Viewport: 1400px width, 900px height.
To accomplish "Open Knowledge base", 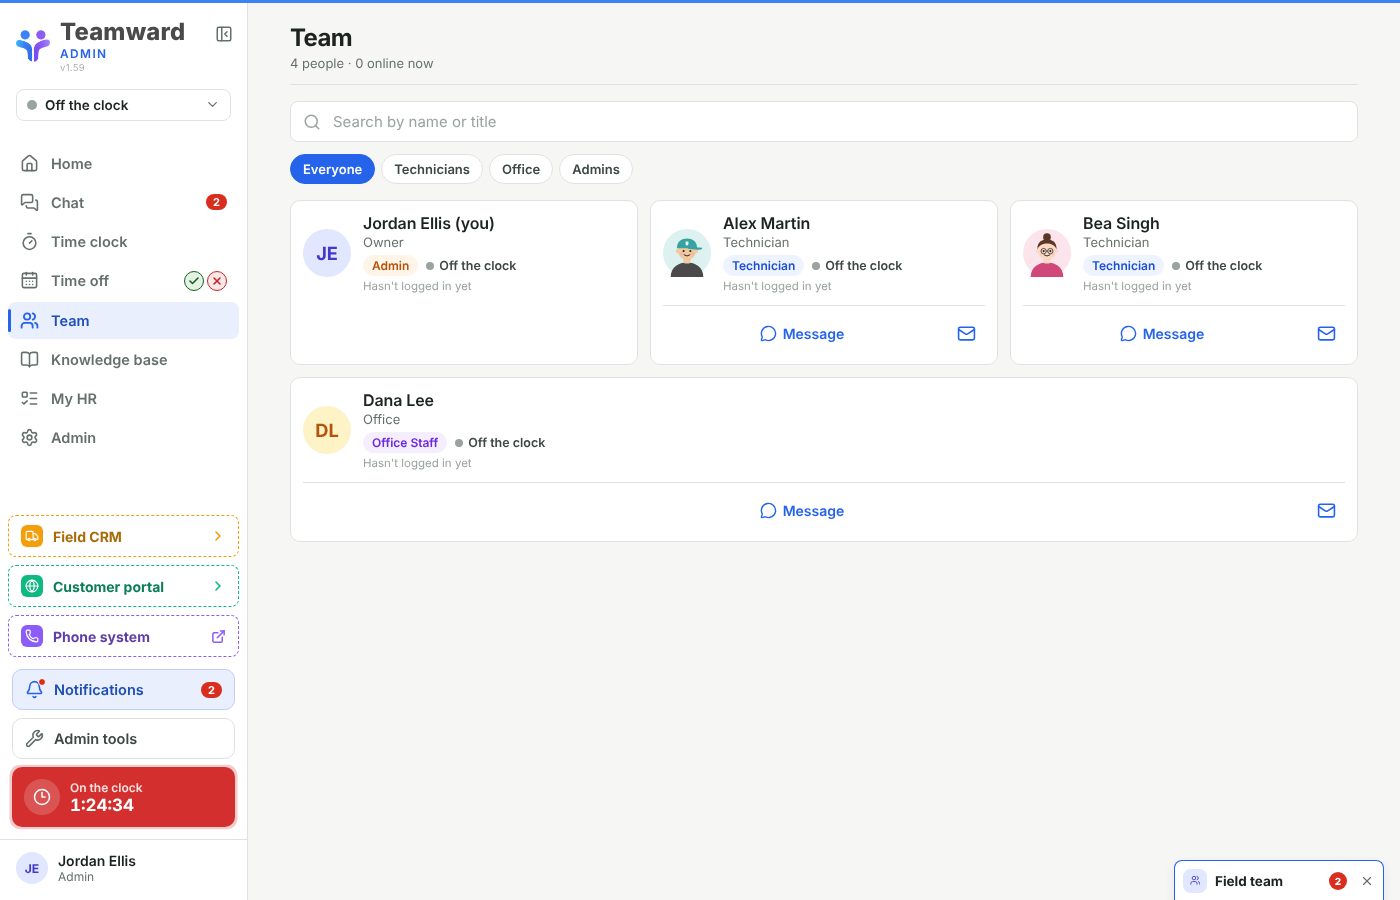I will point(123,360).
